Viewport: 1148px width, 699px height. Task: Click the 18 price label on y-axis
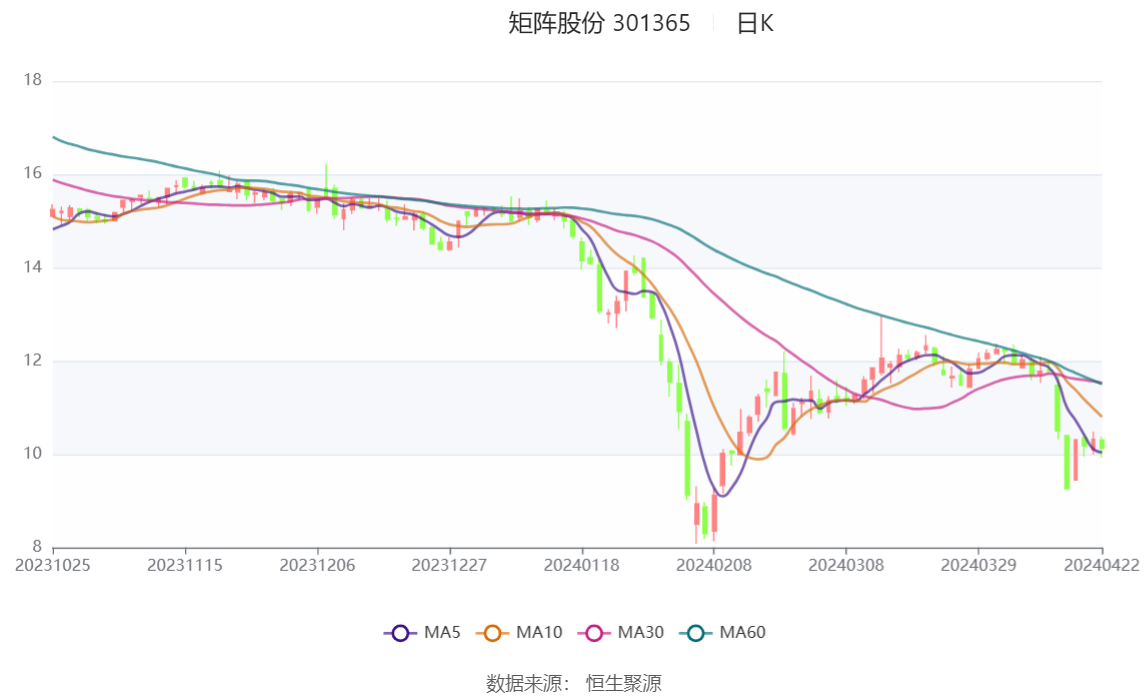pyautogui.click(x=32, y=80)
